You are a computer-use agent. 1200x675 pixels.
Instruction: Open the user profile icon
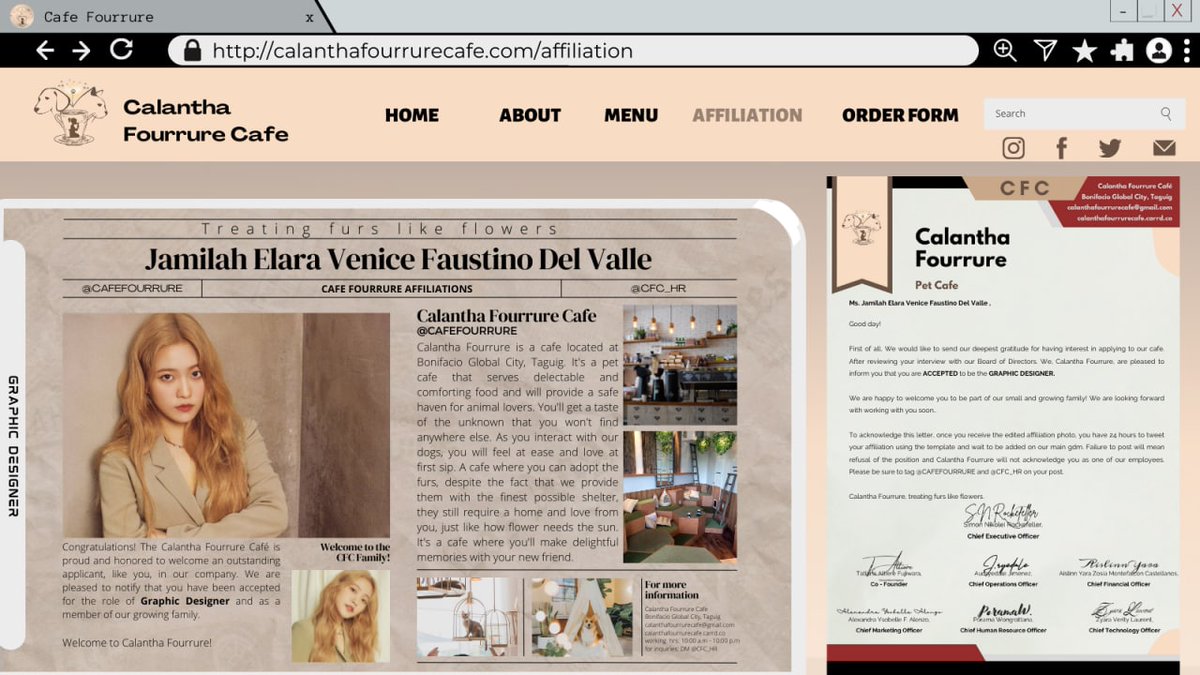click(1159, 50)
